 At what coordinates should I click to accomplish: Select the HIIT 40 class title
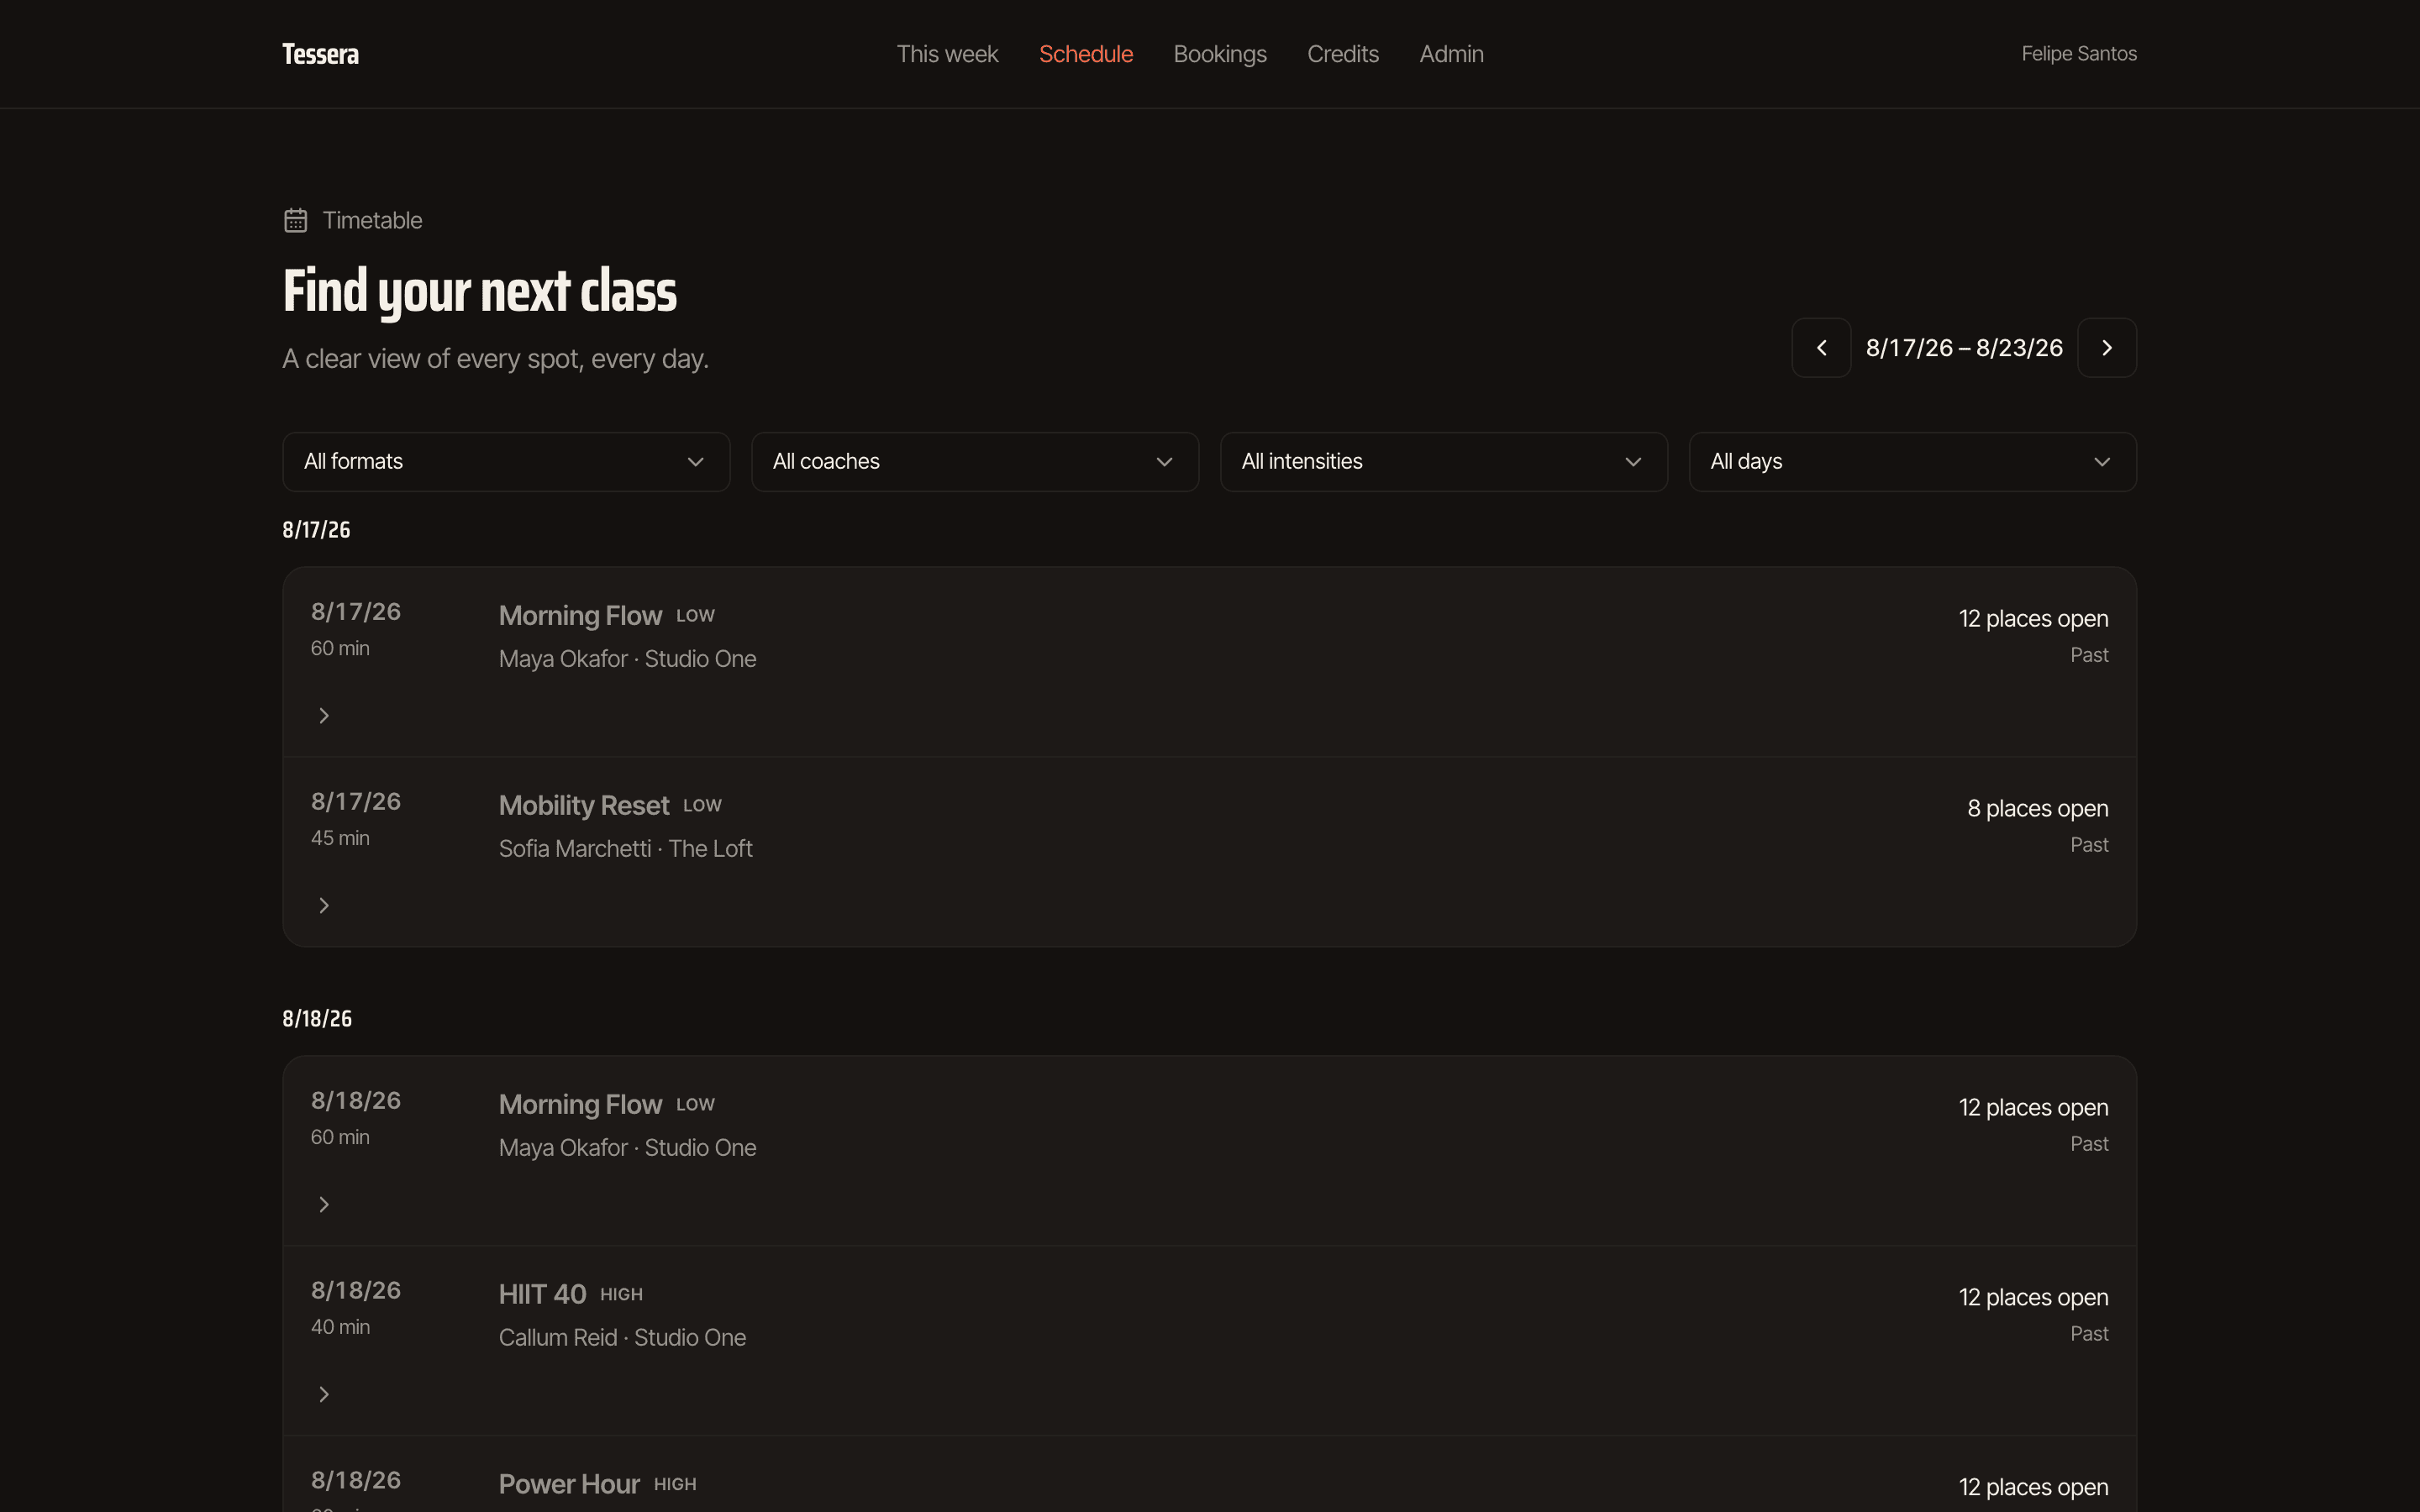coord(542,1294)
